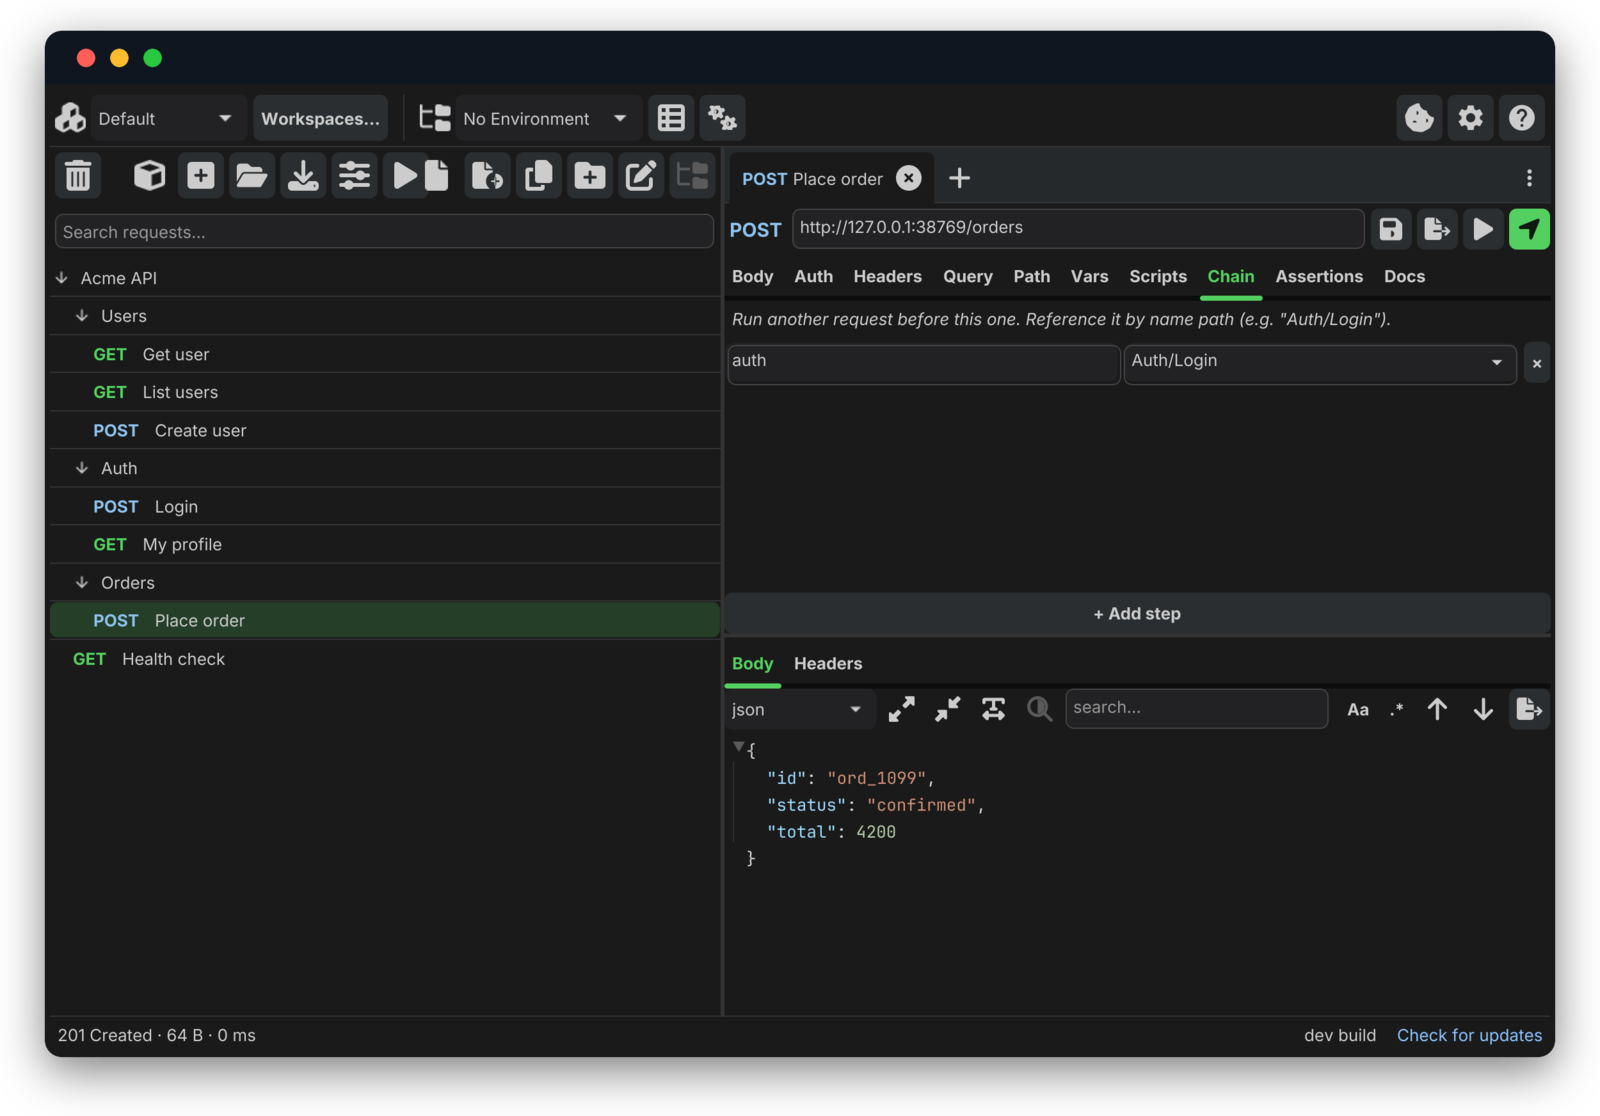Click the expand all JSON icon
Viewport: 1600px width, 1116px height.
[901, 709]
